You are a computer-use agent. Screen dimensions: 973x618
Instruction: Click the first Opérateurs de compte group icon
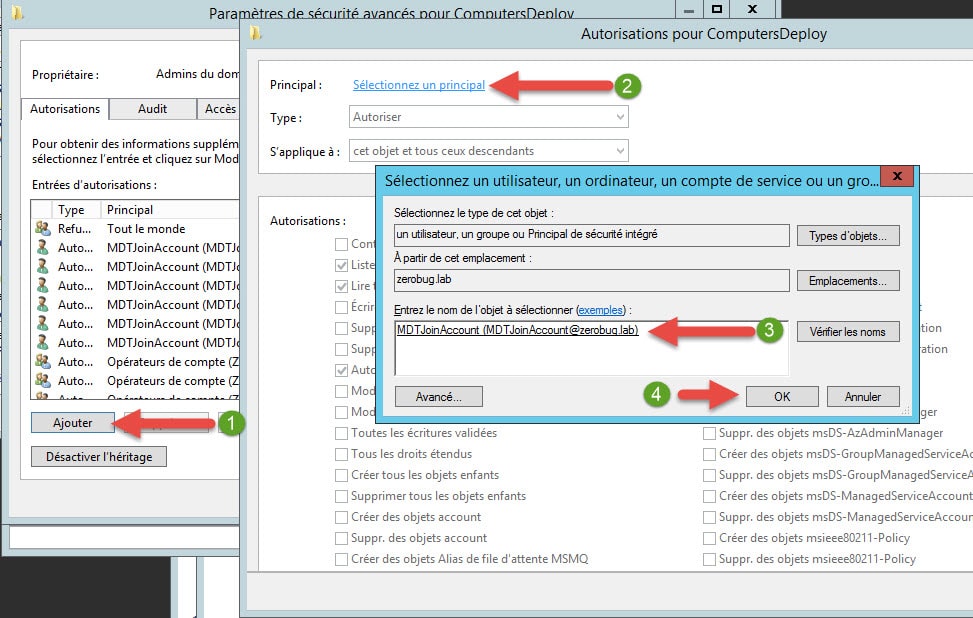click(42, 361)
